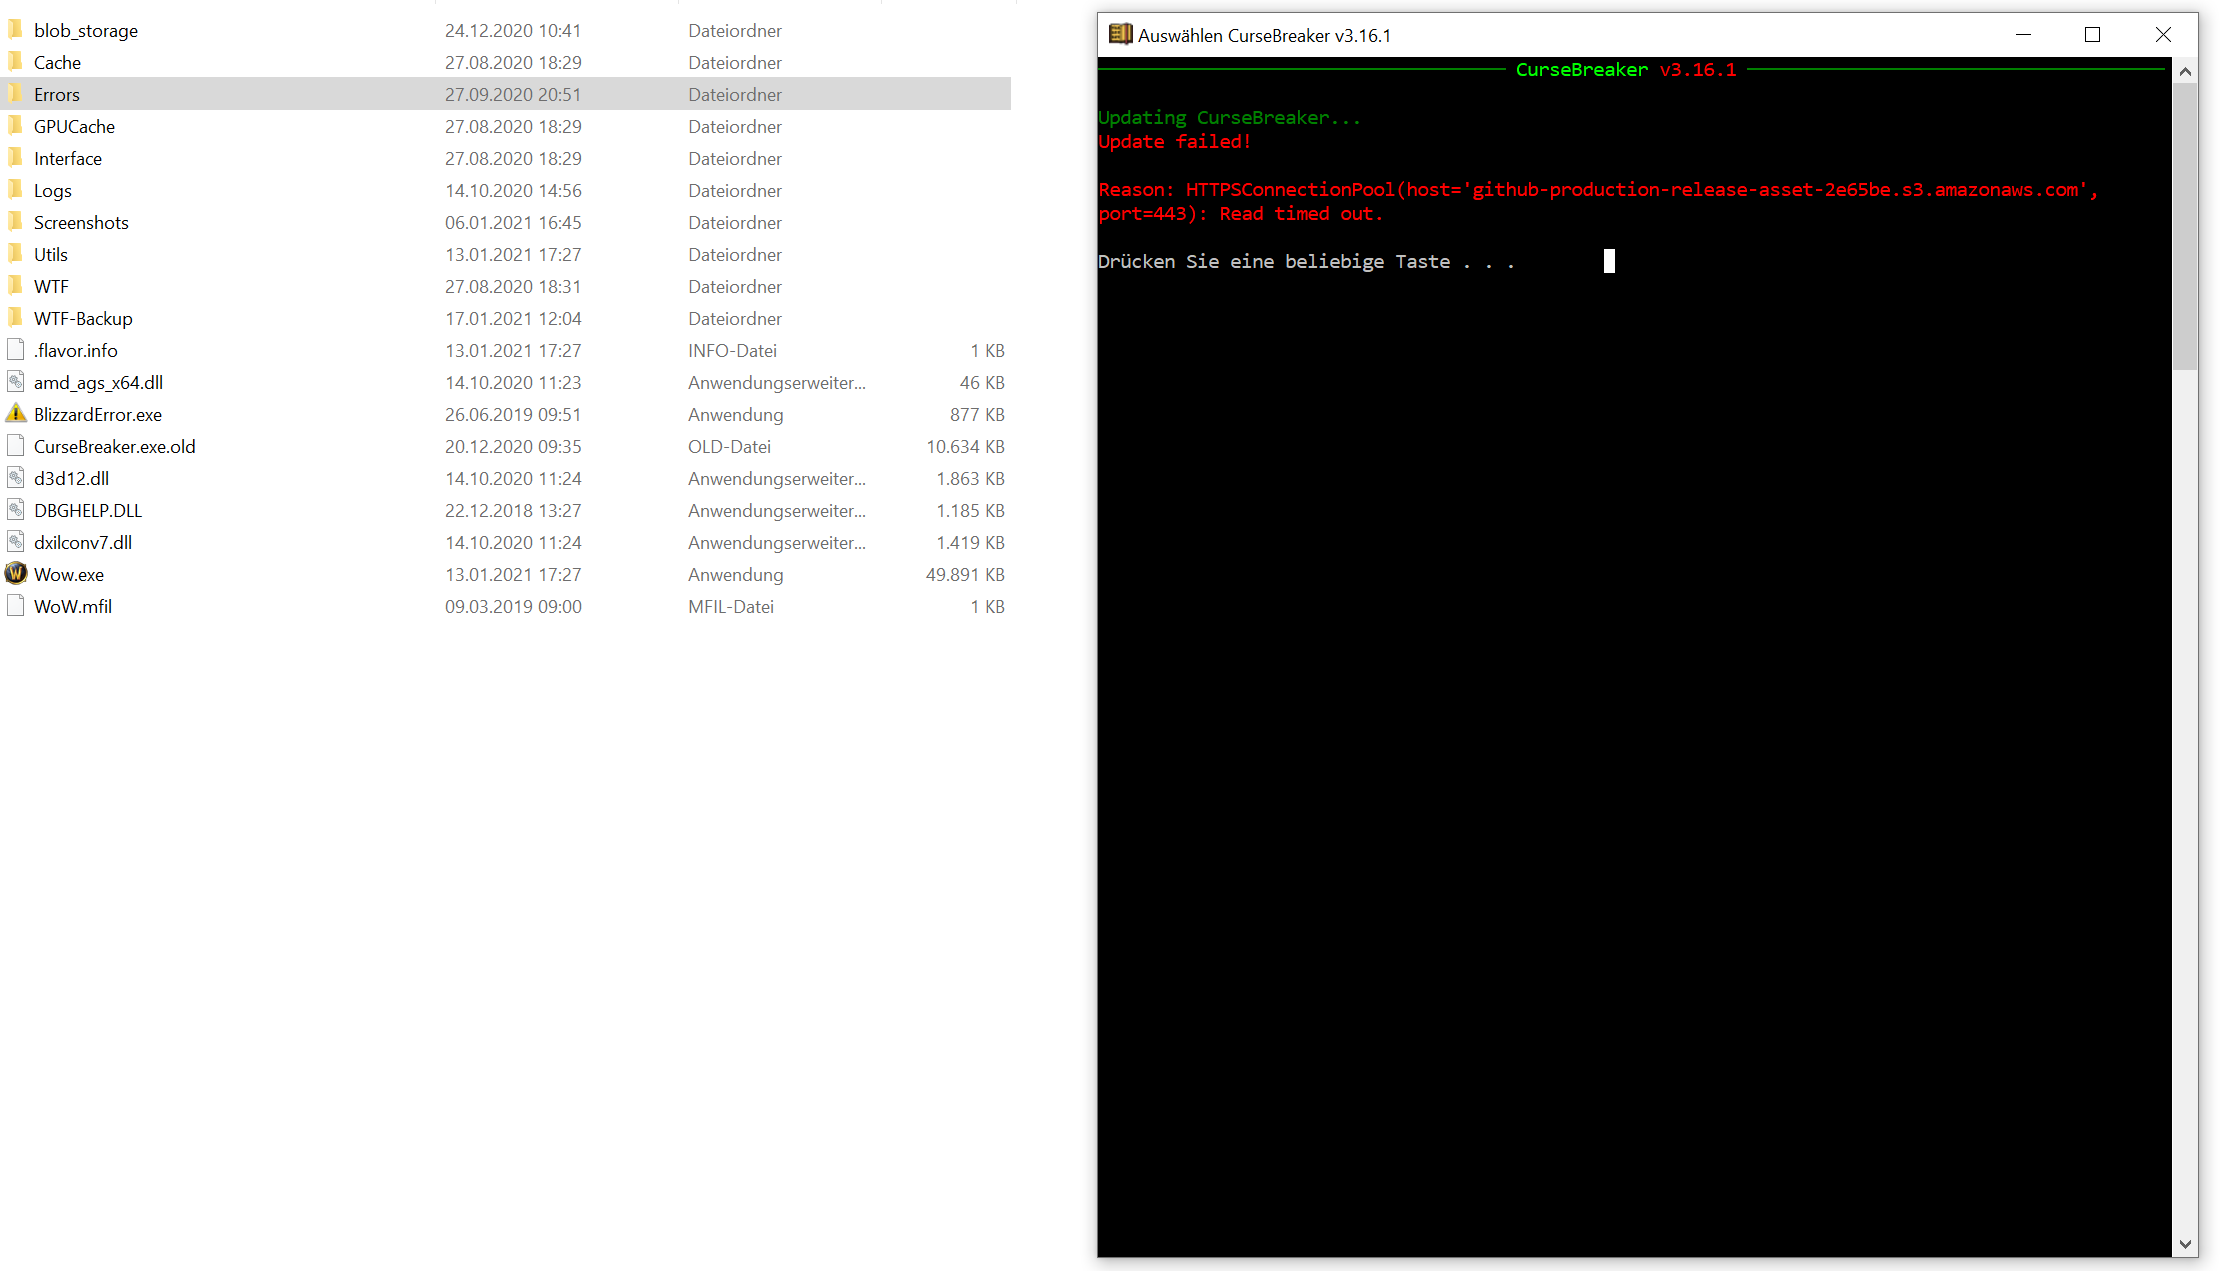
Task: Select the dxilconv7.dll file
Action: (83, 542)
